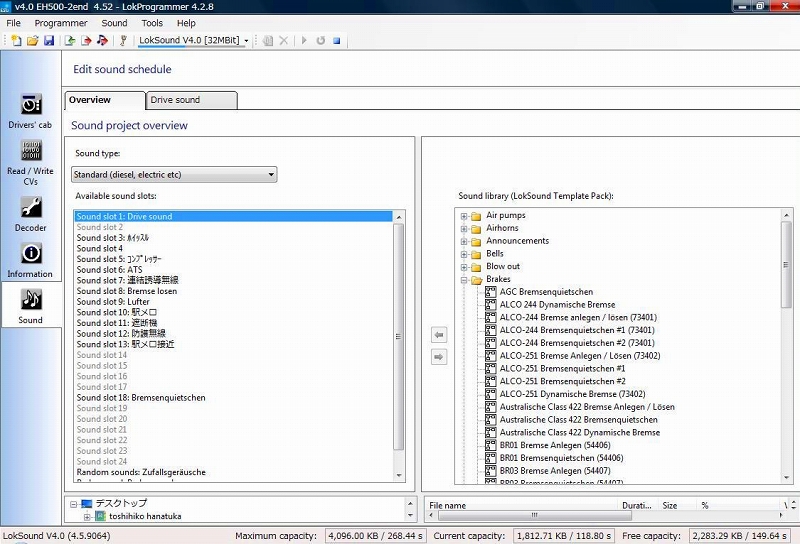Click the New project toolbar icon
This screenshot has width=800, height=544.
coord(16,40)
